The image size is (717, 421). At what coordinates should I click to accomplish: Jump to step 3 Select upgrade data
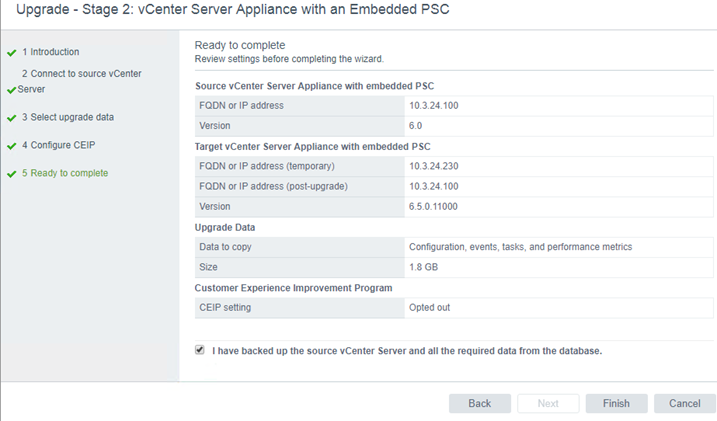[68, 117]
